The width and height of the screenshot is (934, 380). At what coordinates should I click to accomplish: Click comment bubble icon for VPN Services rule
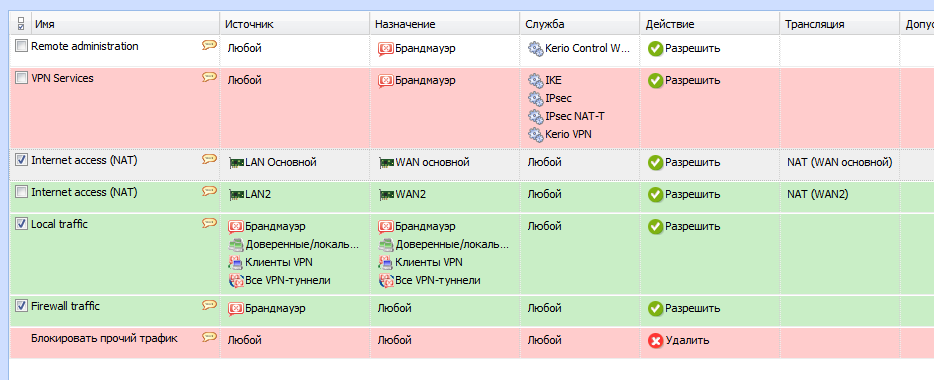click(x=209, y=77)
